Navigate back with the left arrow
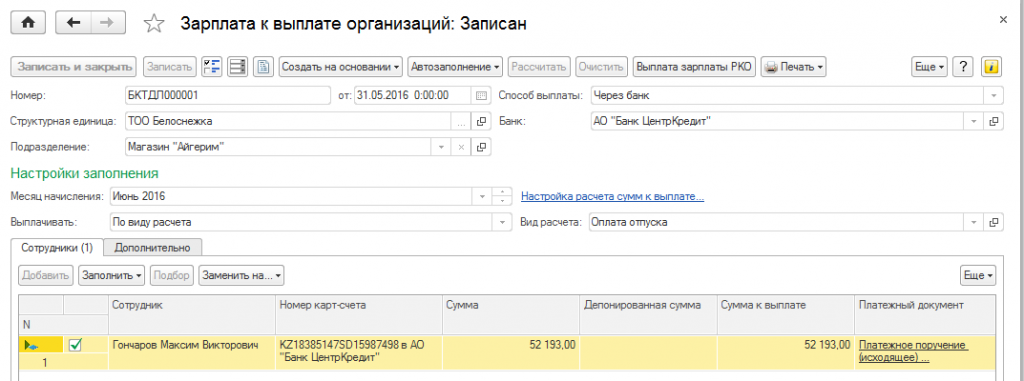 click(74, 22)
